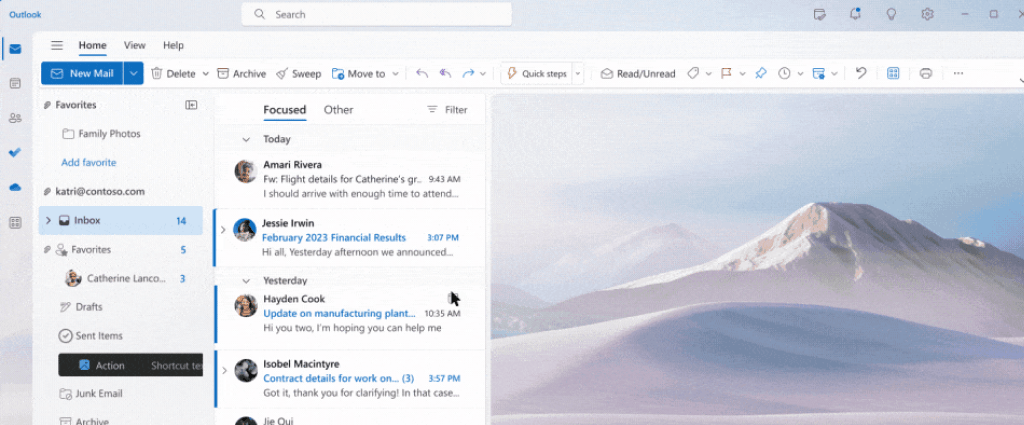Open the calendar-with-dot toolbar icon
The image size is (1024, 425).
tap(818, 74)
